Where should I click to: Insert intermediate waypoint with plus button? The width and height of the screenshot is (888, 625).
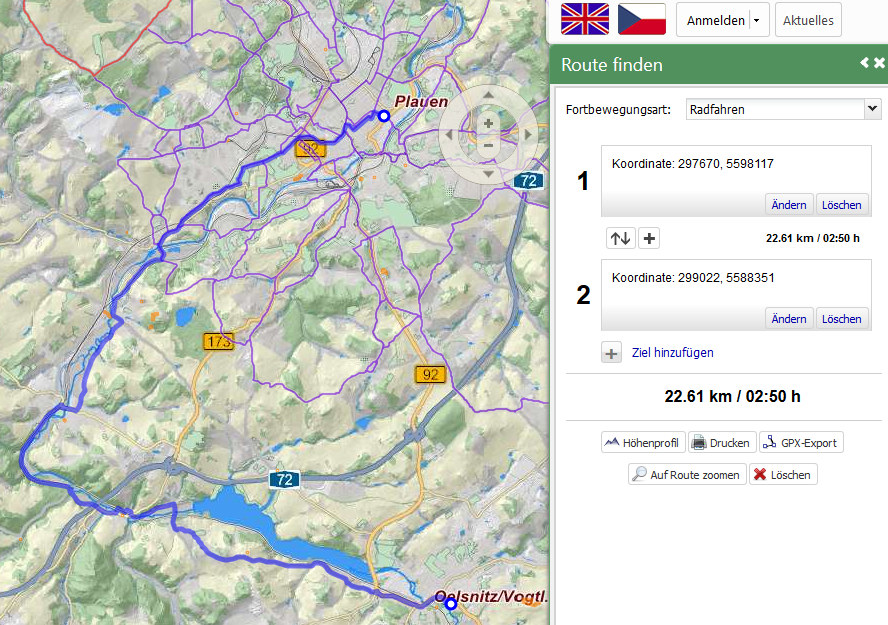point(649,238)
